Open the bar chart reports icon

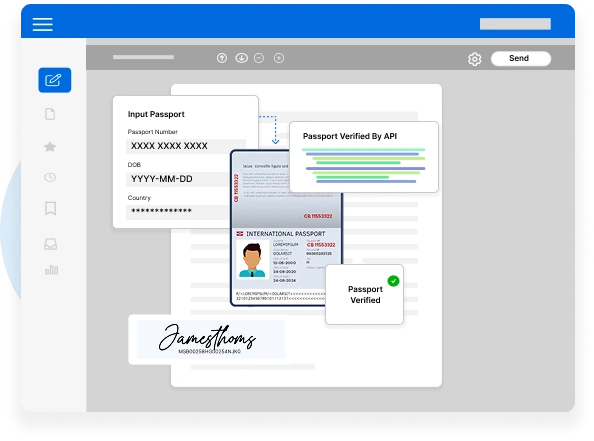pyautogui.click(x=52, y=270)
